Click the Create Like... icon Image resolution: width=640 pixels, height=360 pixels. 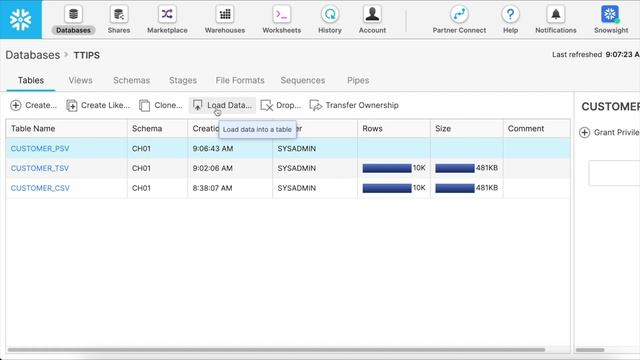tap(72, 105)
